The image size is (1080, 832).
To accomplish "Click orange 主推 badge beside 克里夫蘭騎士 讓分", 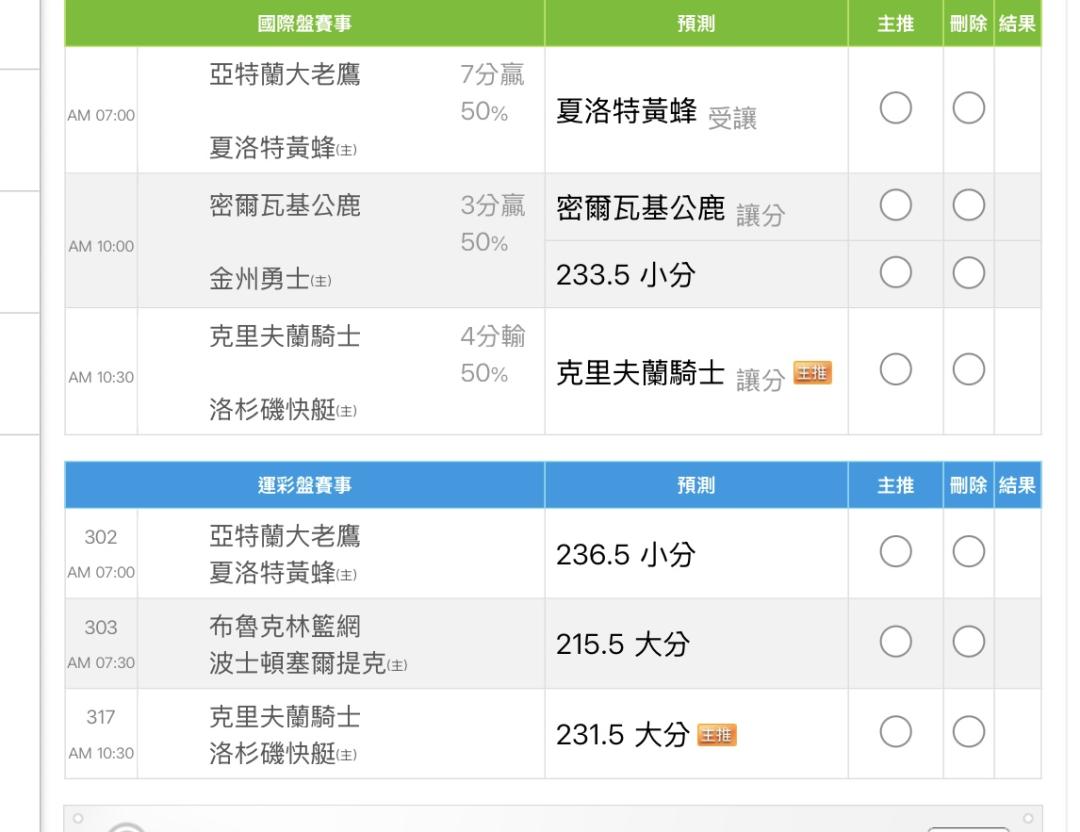I will 812,374.
